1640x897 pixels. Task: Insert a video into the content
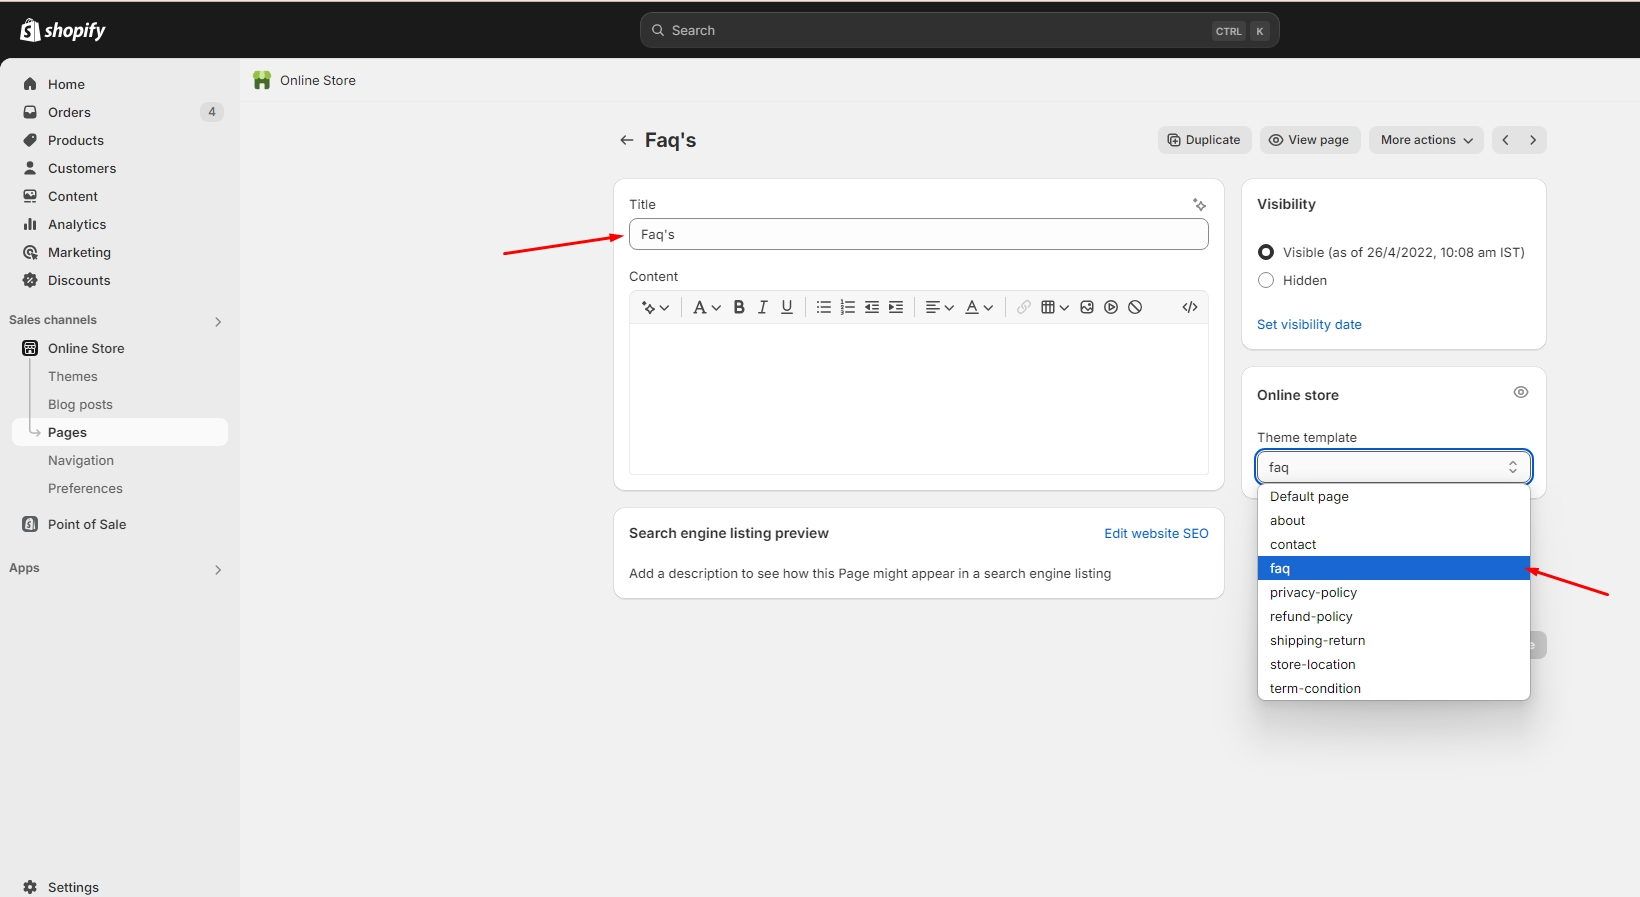coord(1111,307)
